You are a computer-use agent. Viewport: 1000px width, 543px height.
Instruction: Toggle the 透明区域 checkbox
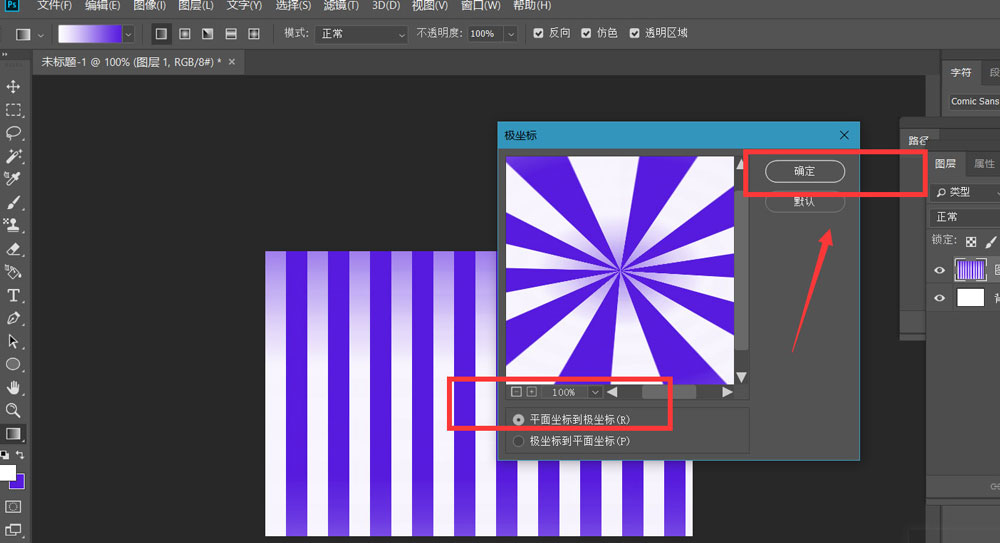coord(634,33)
